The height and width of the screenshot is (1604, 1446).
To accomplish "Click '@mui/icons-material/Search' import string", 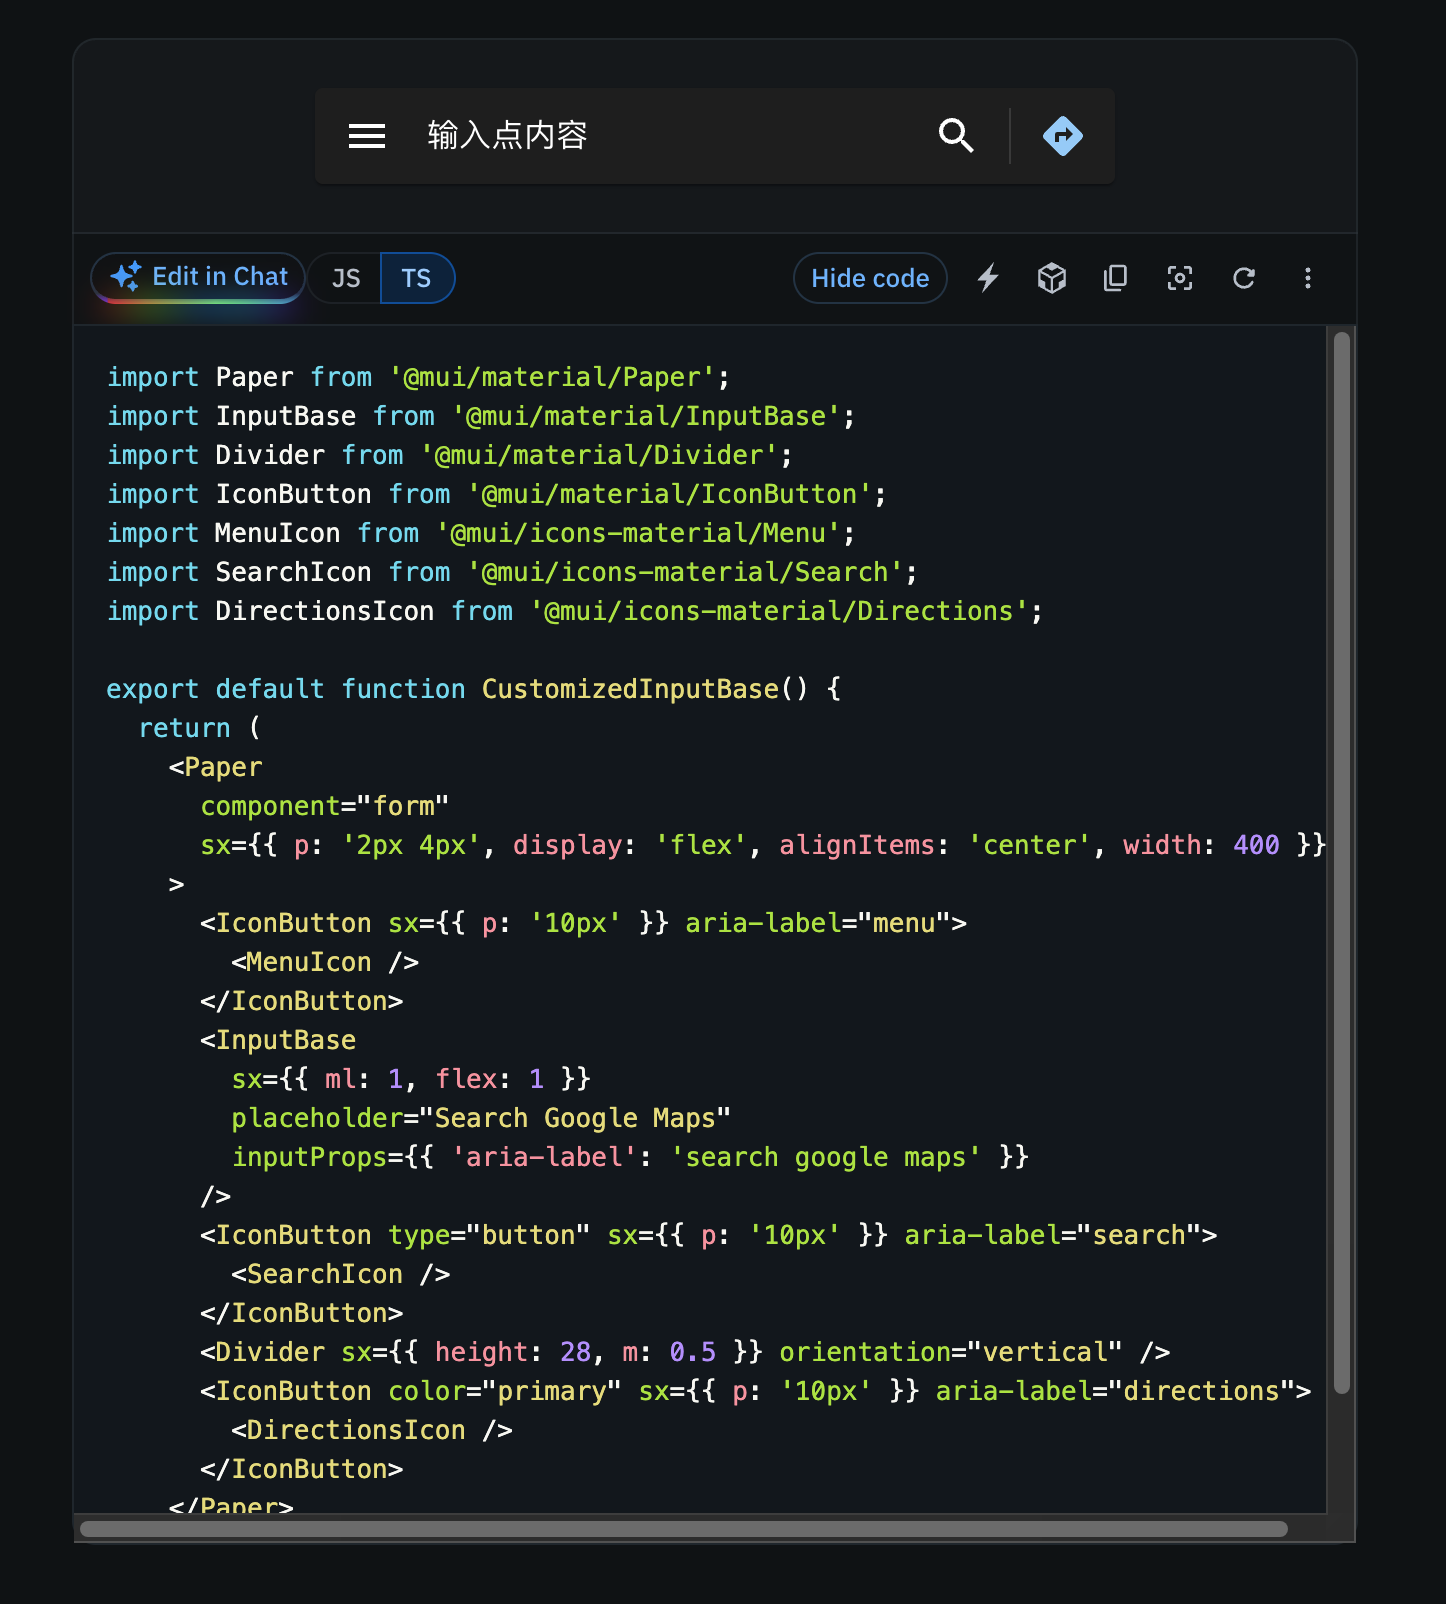I will (685, 572).
